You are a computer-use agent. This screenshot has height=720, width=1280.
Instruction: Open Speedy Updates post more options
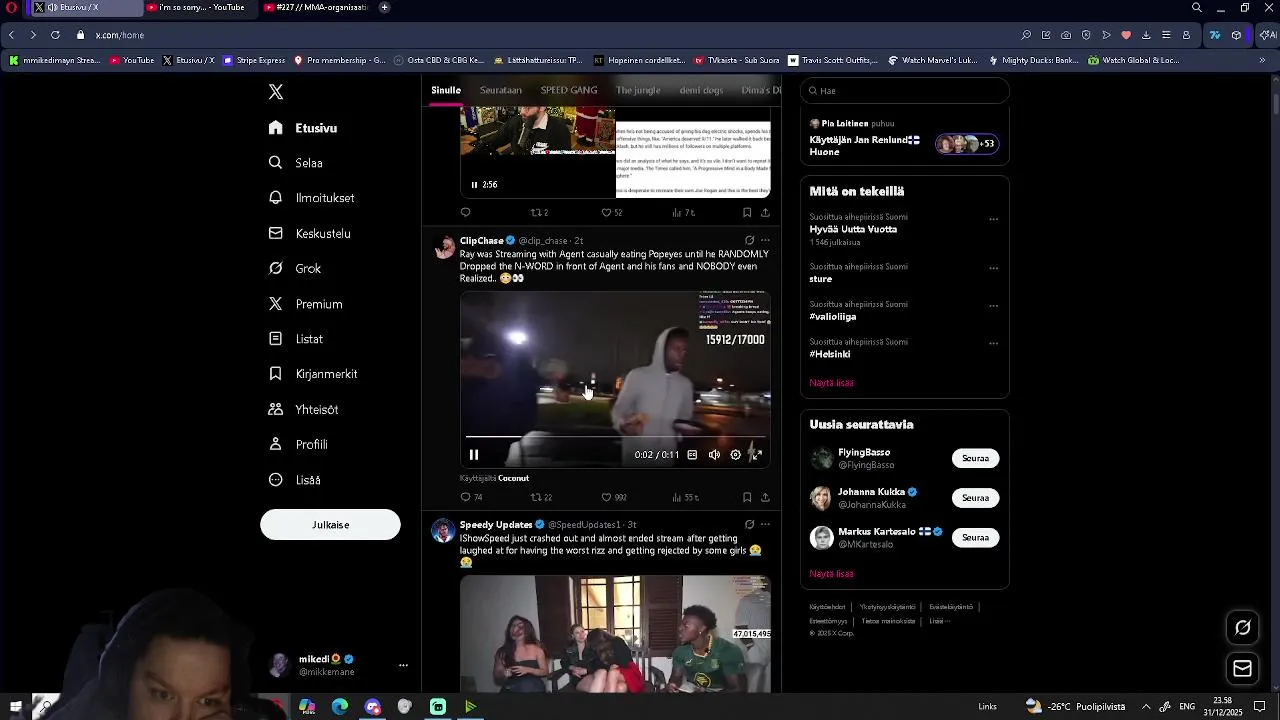(765, 524)
